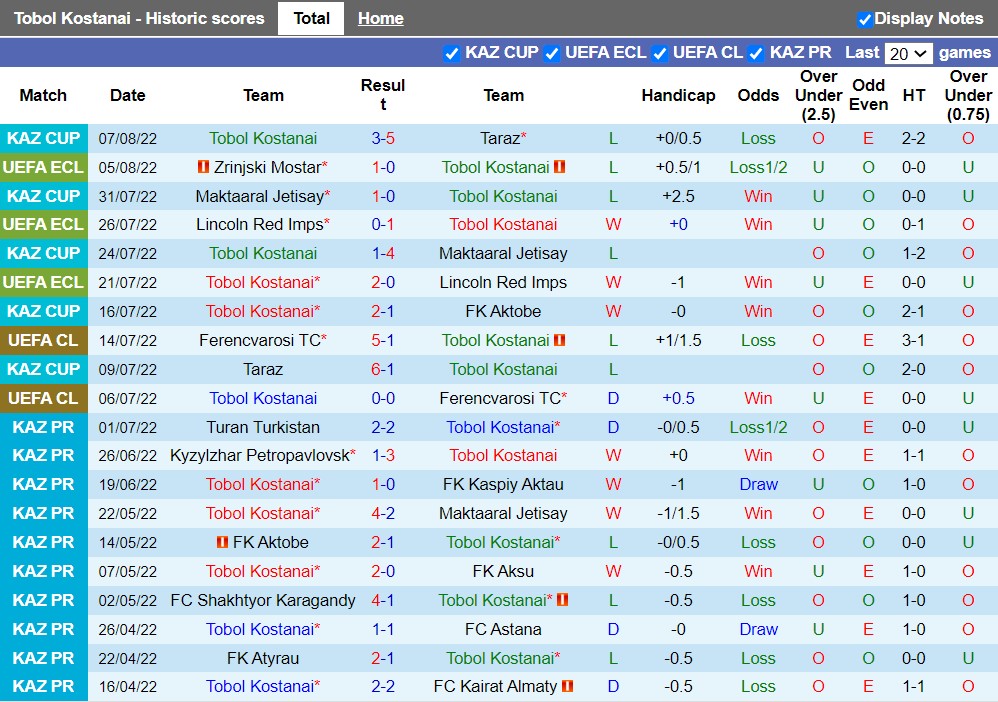Open the Last games count dropdown
This screenshot has height=702, width=998.
908,52
